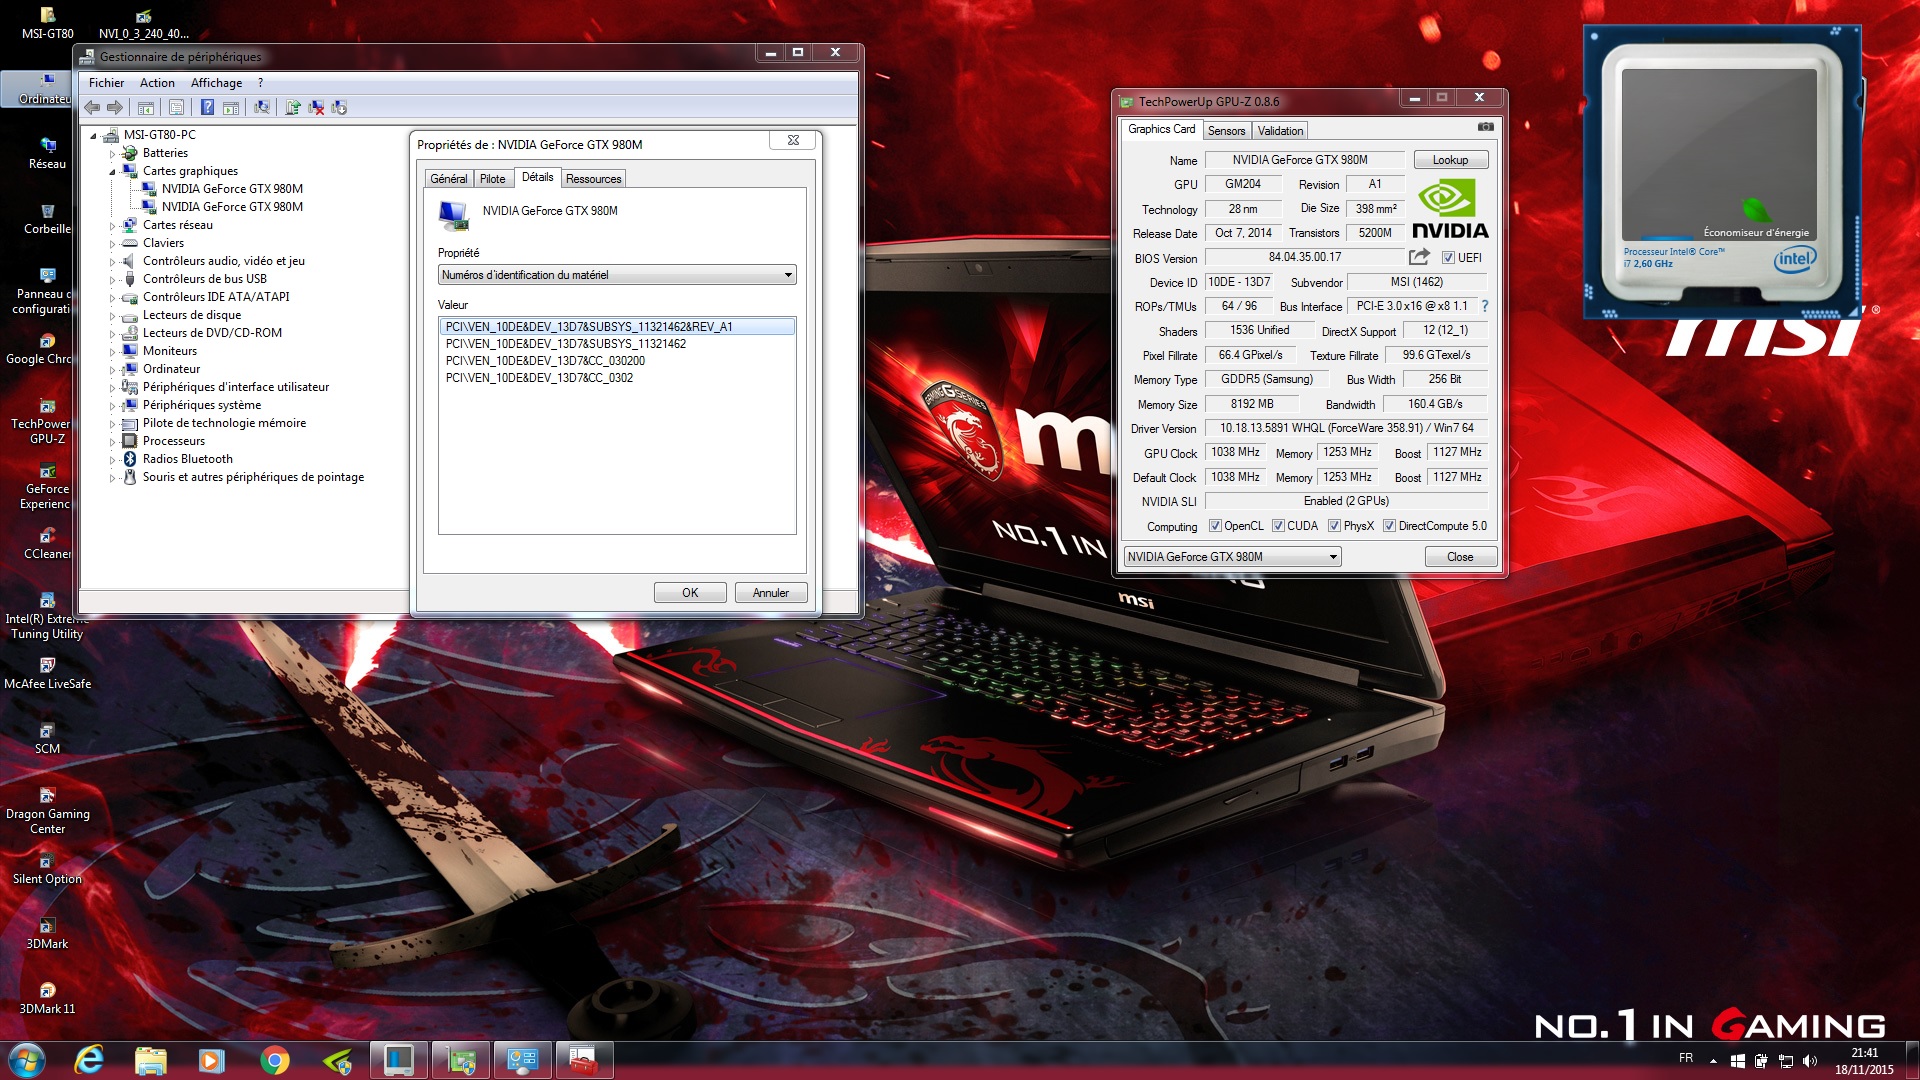This screenshot has width=1920, height=1080.
Task: Toggle the UEFI checkbox in GPU-Z
Action: [1447, 258]
